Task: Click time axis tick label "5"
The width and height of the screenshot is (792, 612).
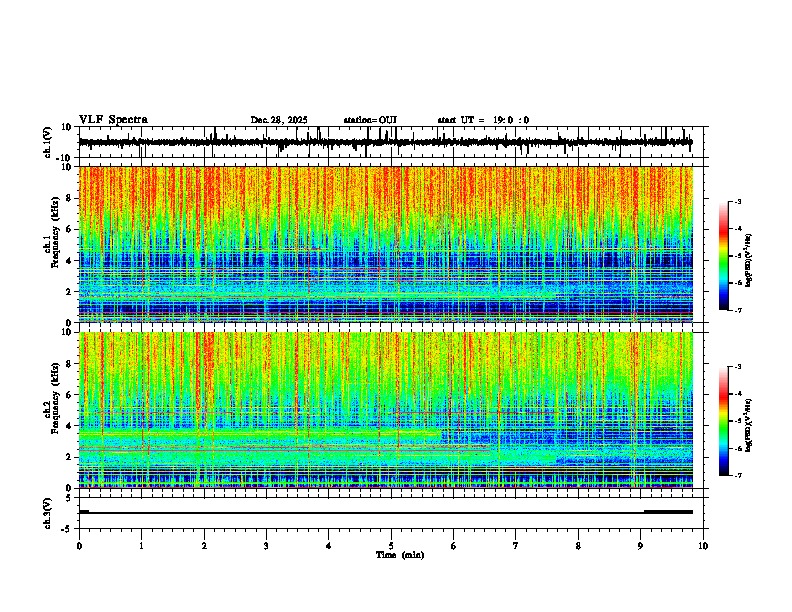Action: [391, 546]
